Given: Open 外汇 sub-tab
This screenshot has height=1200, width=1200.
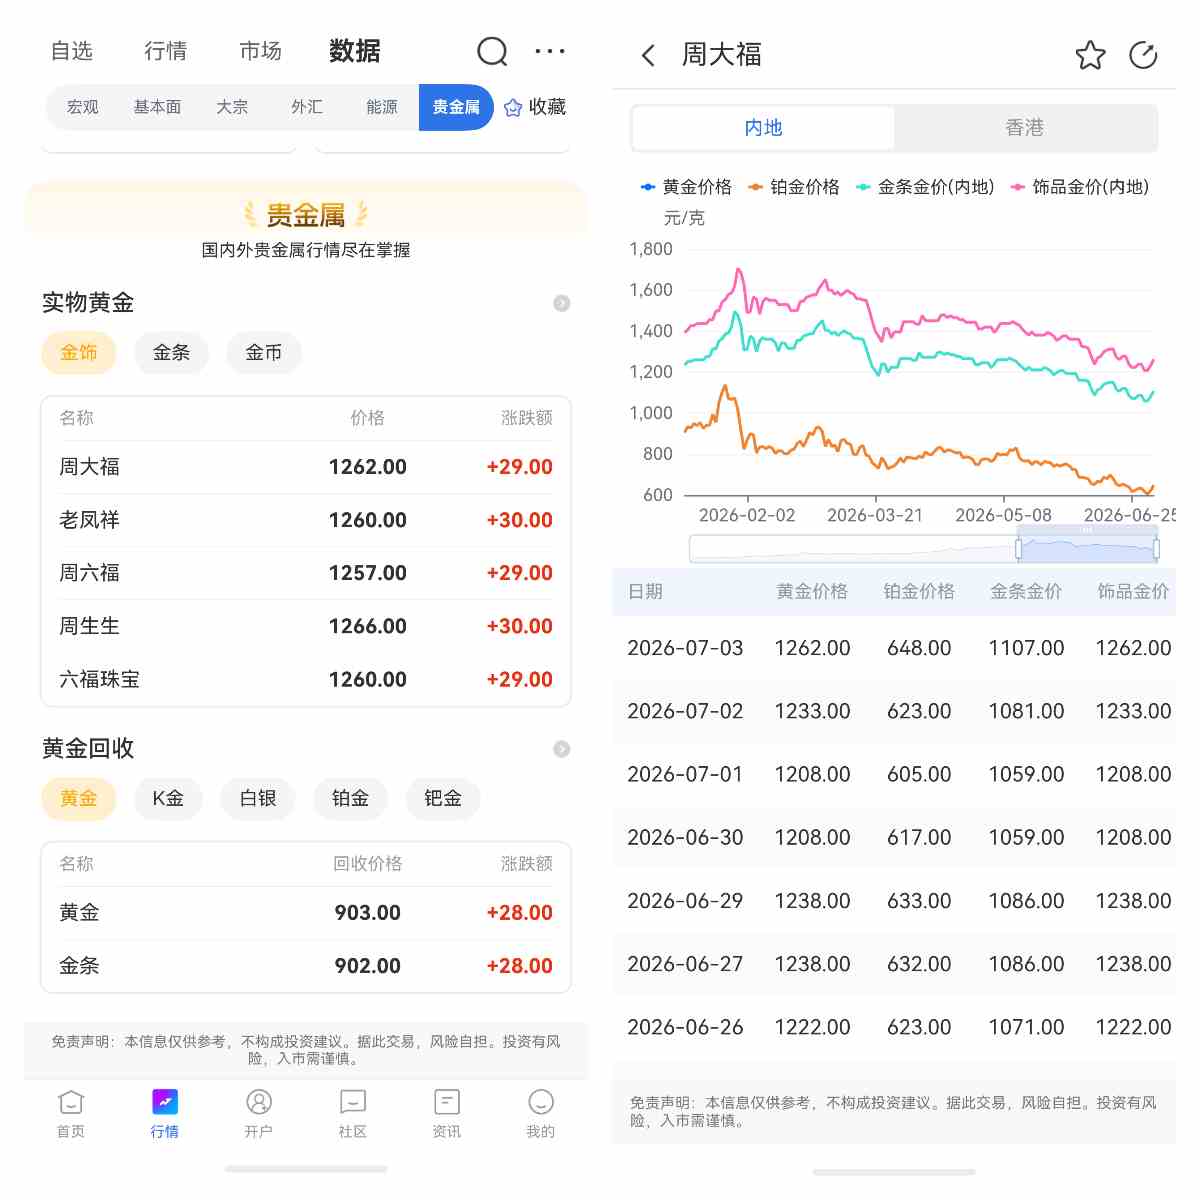Looking at the screenshot, I should (307, 107).
